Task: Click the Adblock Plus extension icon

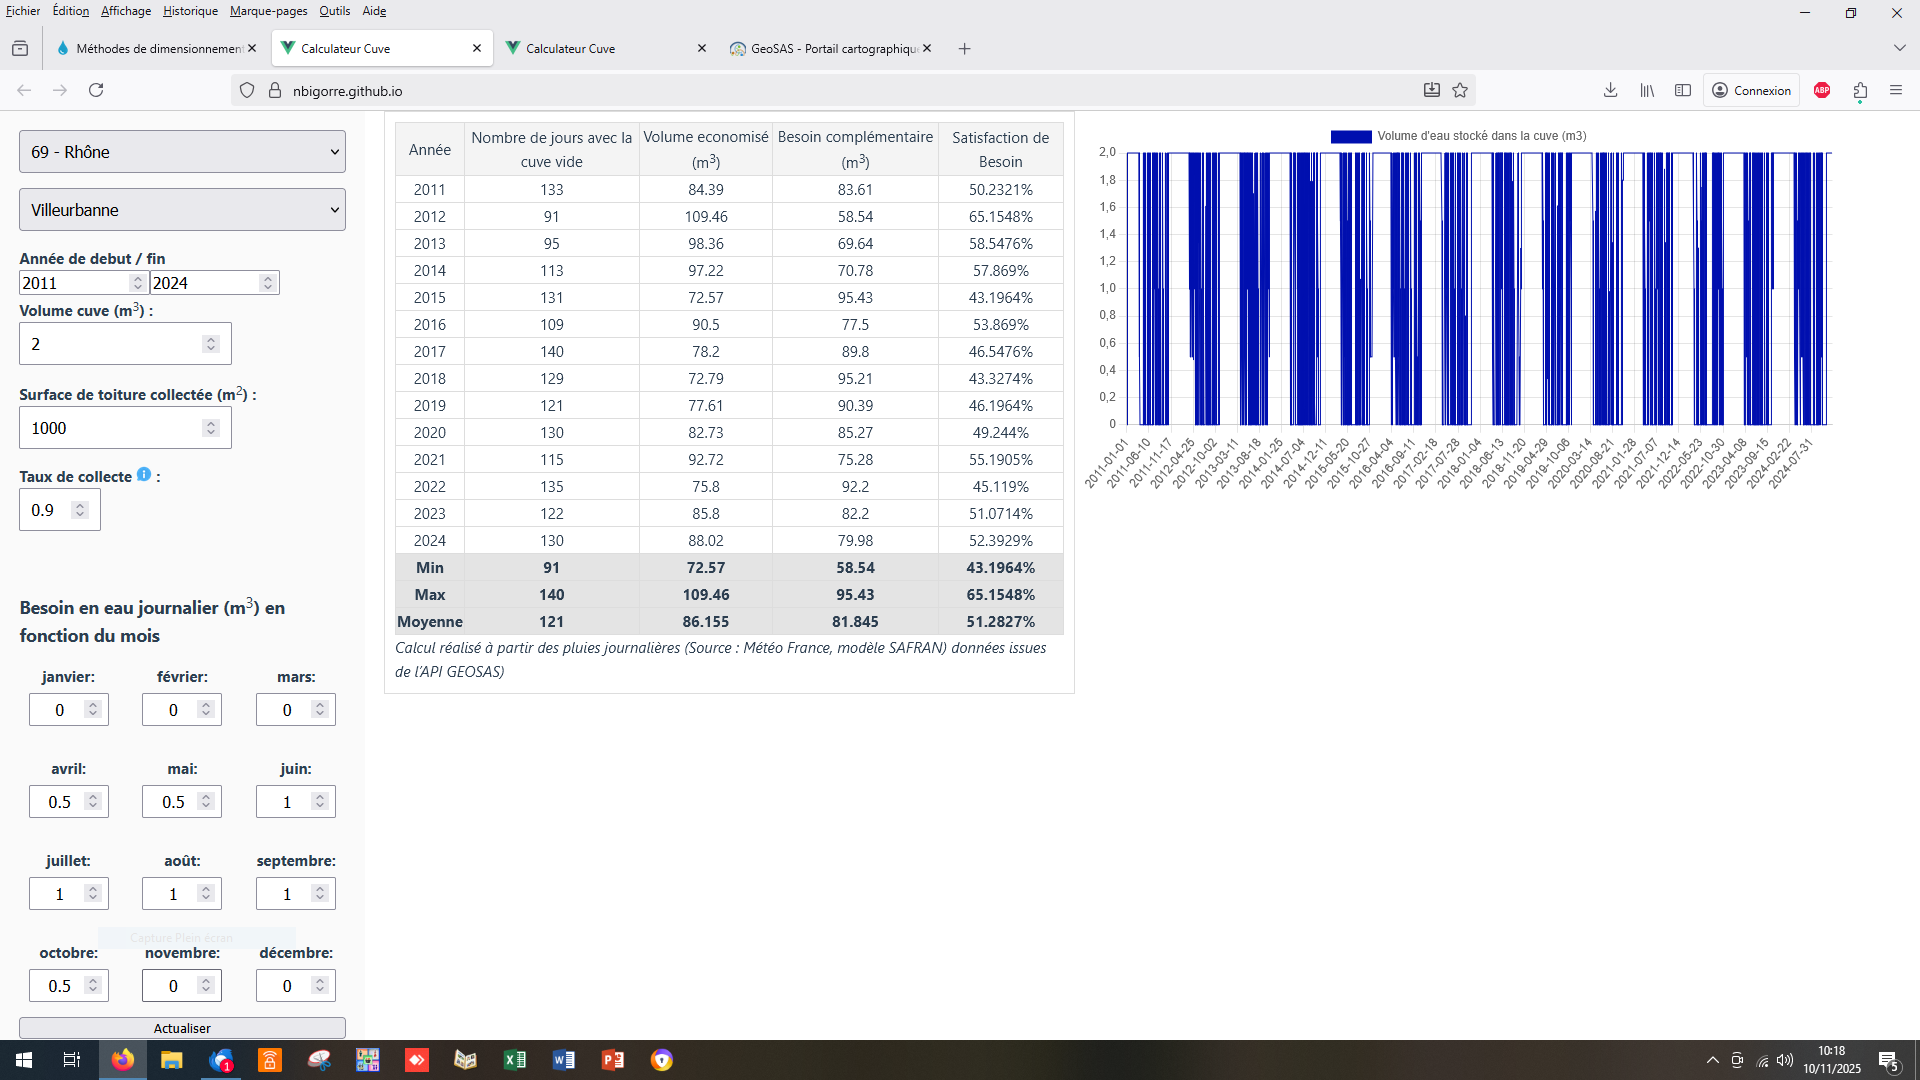Action: [1822, 90]
